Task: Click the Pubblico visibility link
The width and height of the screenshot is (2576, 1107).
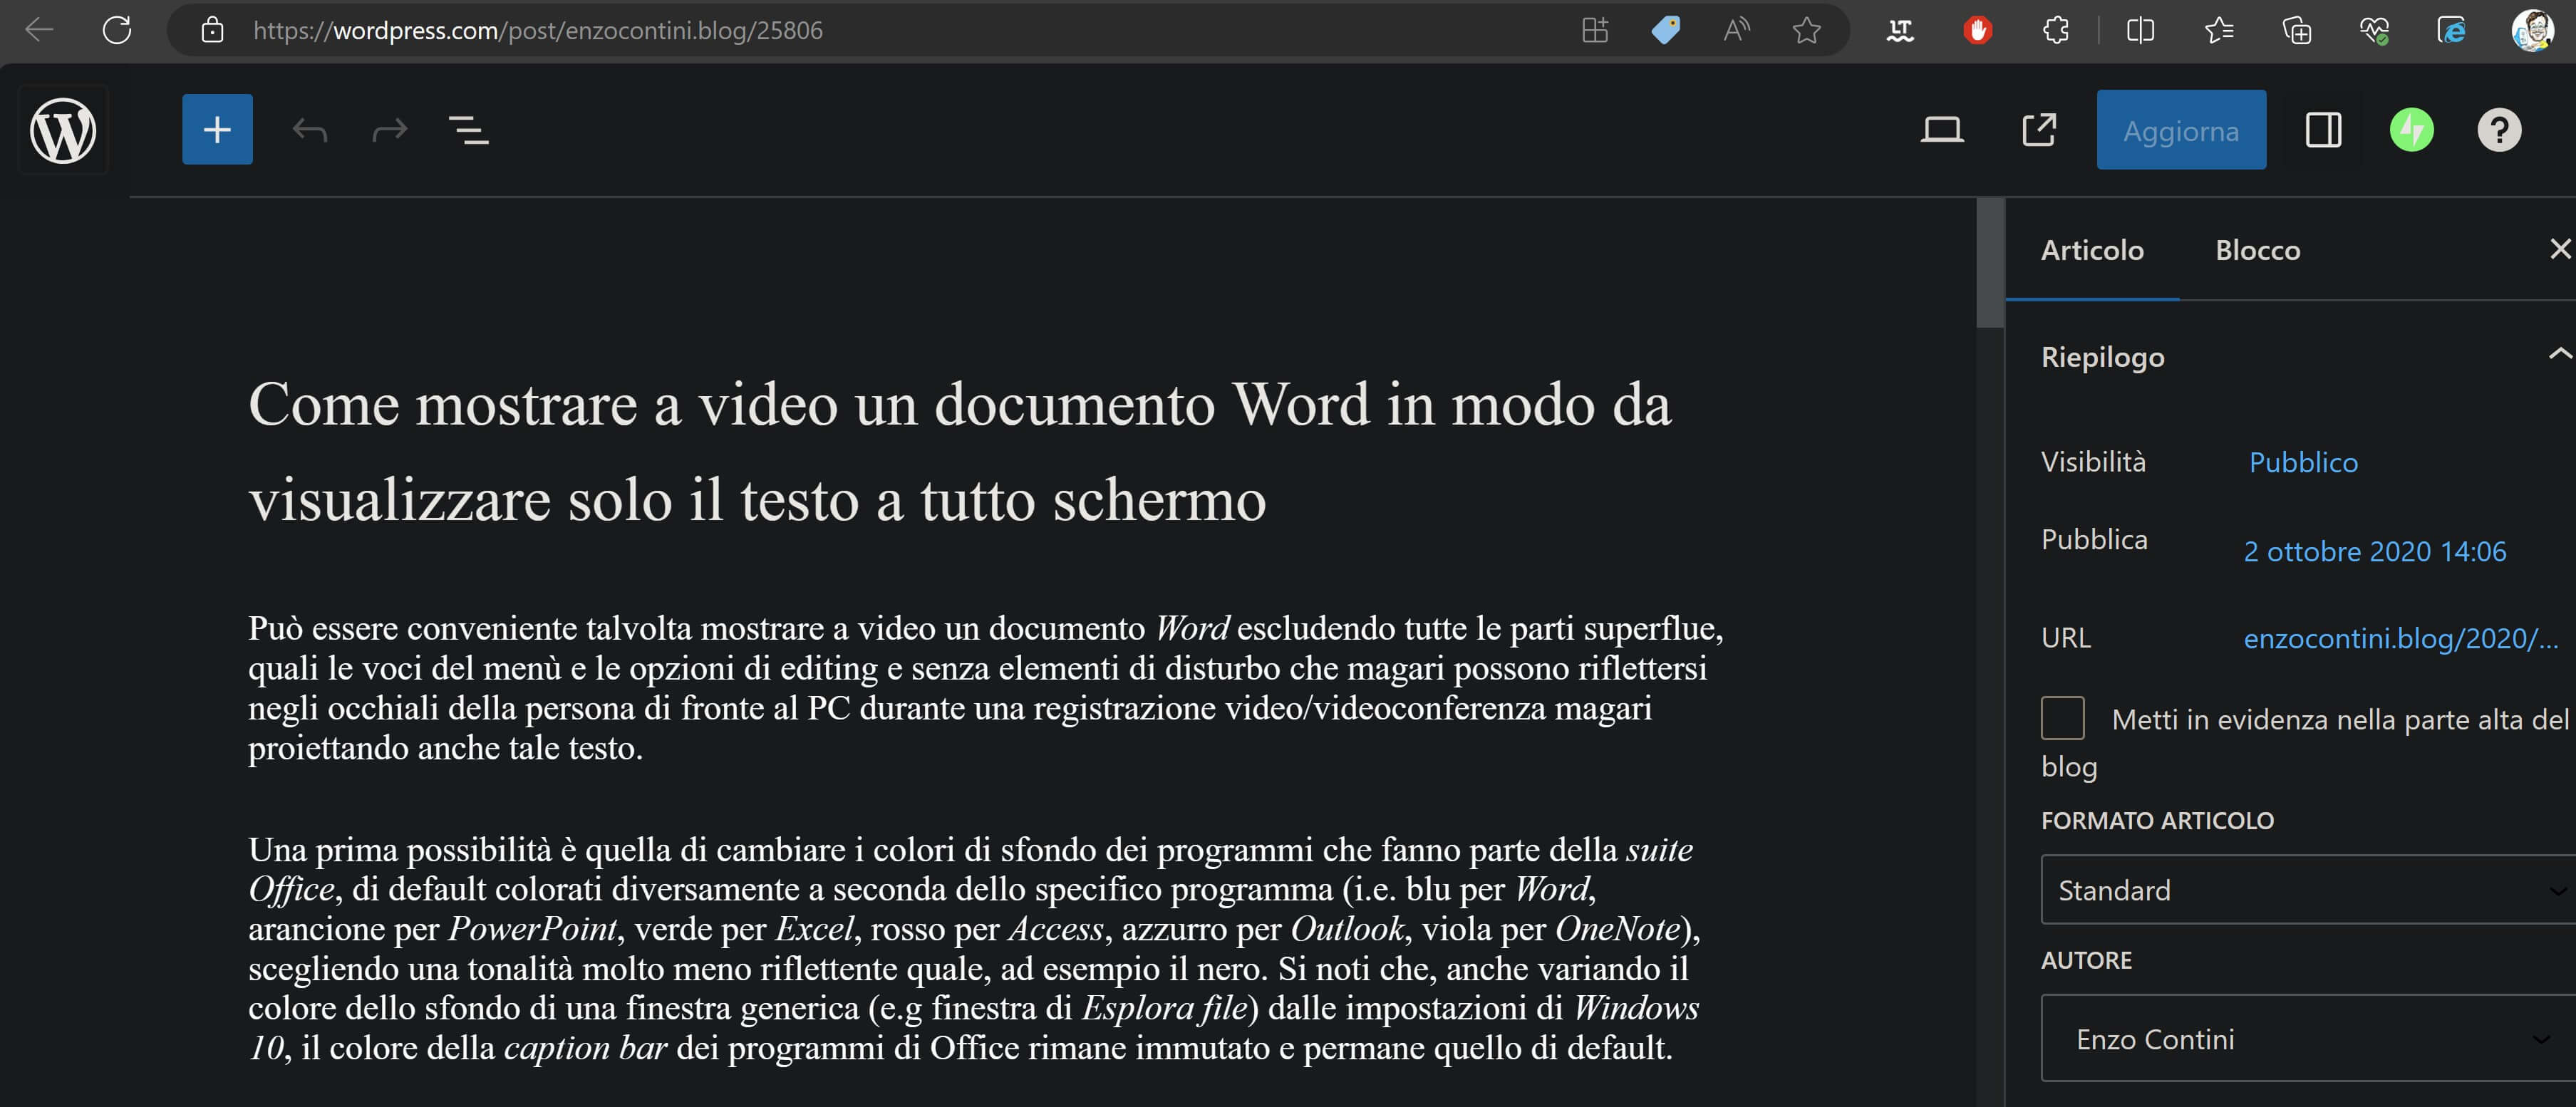Action: tap(2302, 462)
